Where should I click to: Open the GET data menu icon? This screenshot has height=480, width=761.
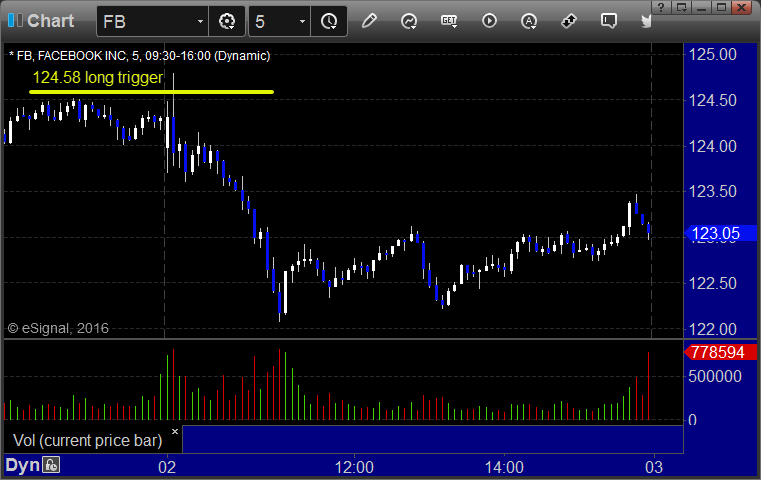pyautogui.click(x=449, y=21)
